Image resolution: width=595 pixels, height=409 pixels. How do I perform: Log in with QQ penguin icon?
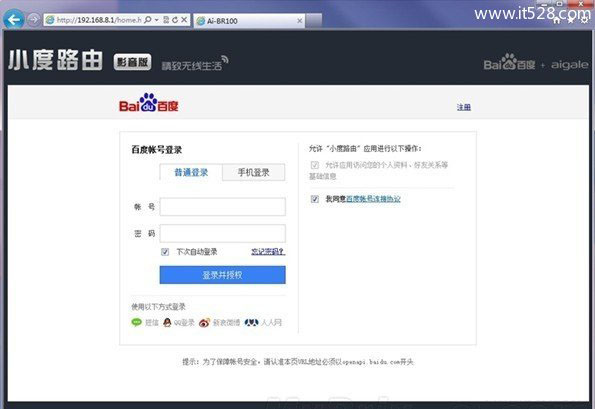[x=167, y=322]
